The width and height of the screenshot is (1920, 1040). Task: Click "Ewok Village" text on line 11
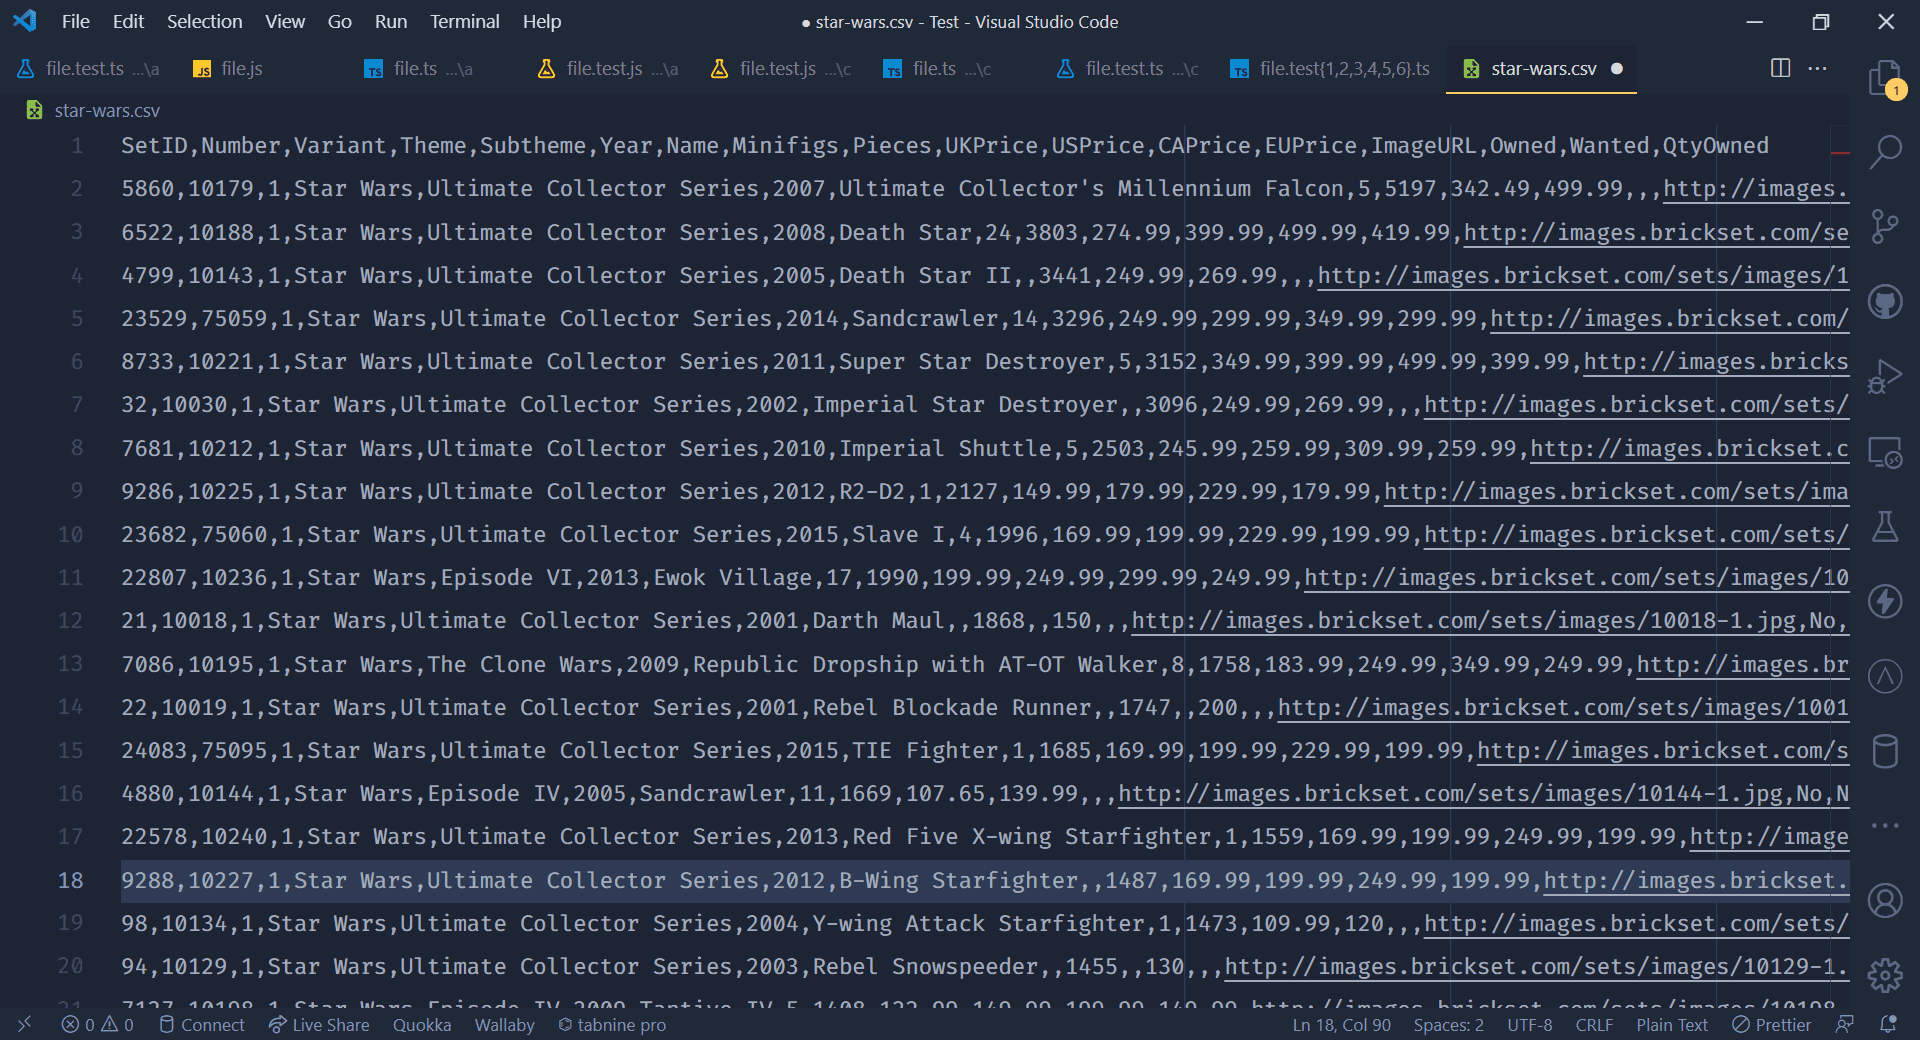[732, 578]
